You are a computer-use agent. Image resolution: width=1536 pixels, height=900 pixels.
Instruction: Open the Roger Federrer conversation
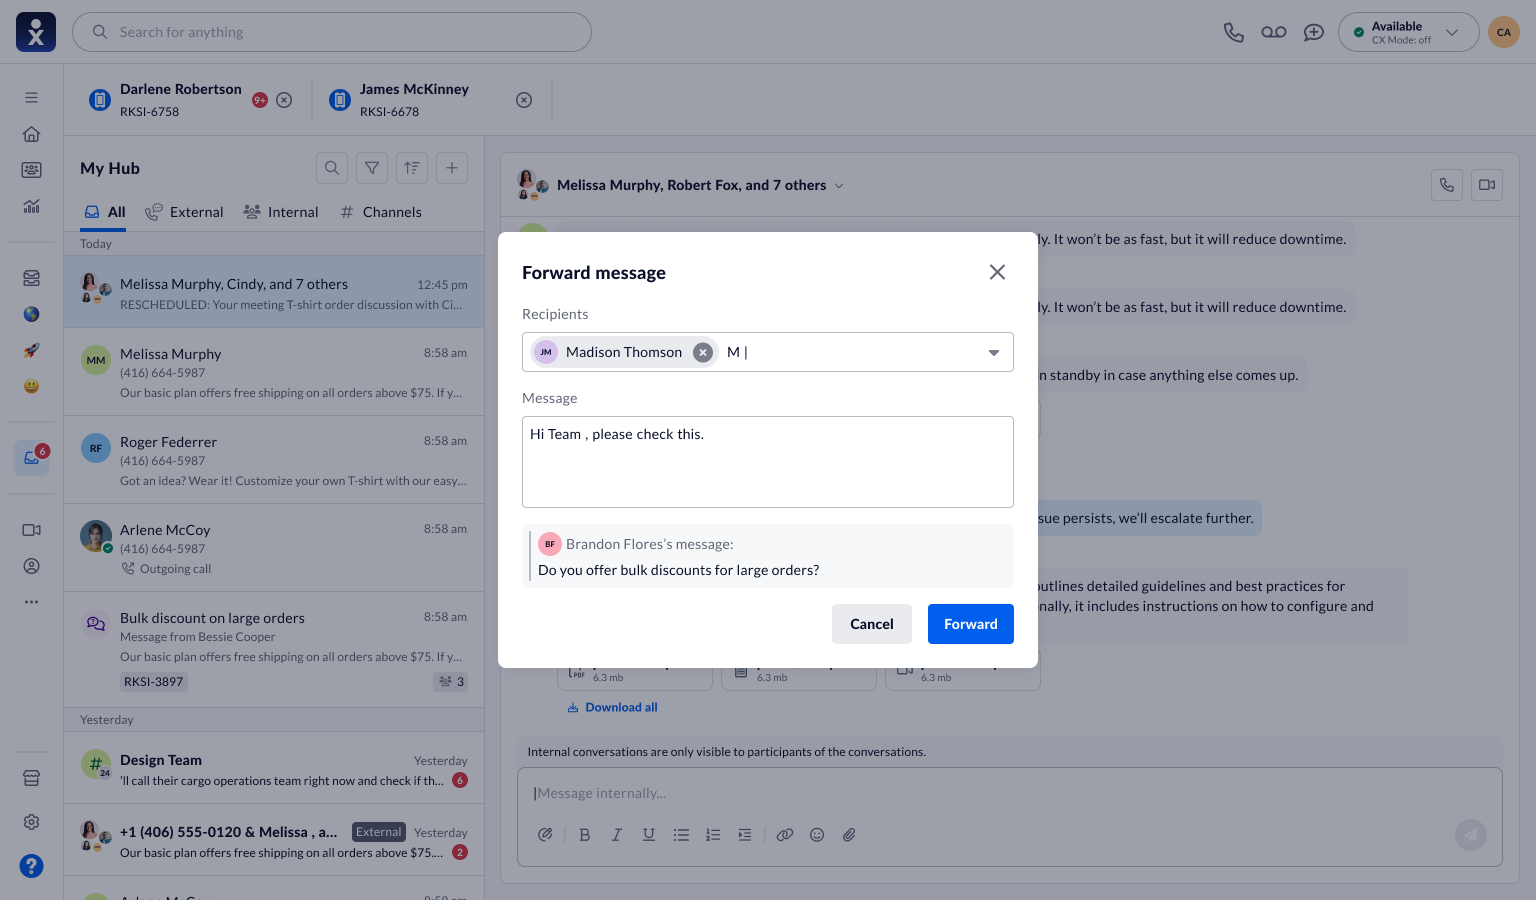(274, 460)
